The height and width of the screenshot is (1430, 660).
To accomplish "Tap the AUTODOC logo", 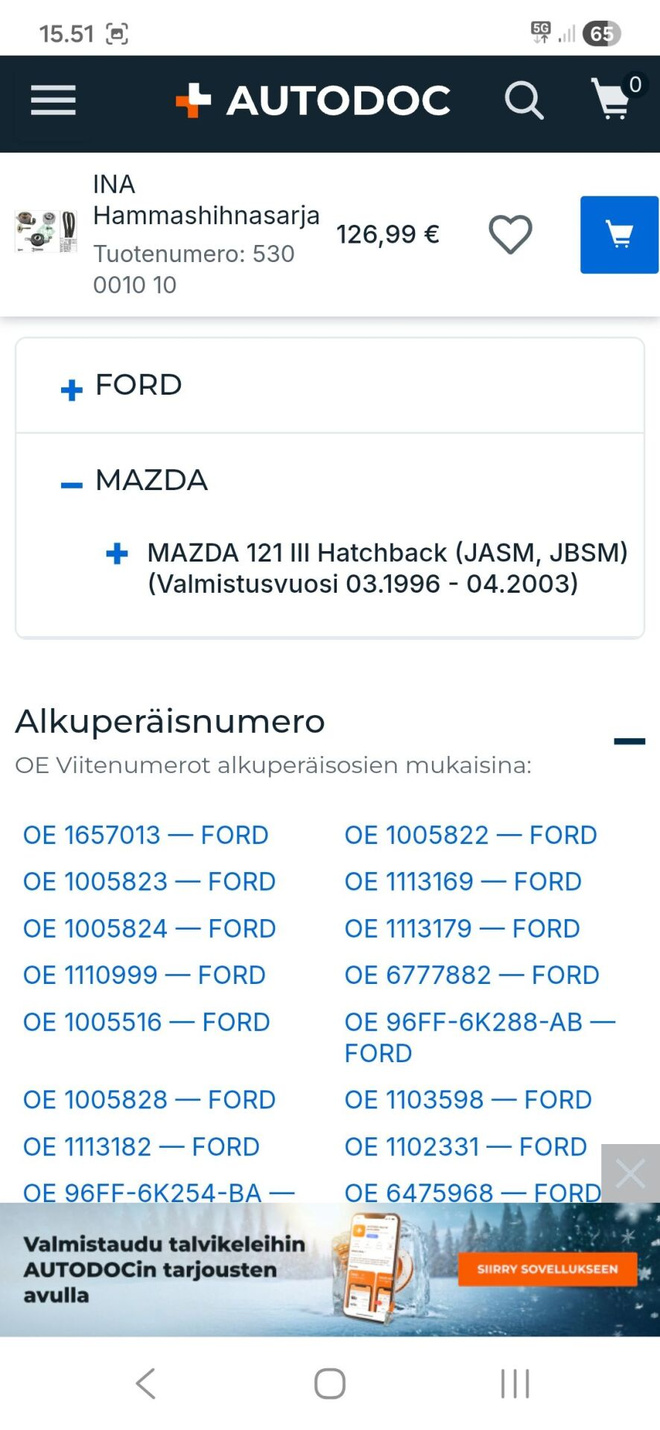I will [313, 101].
